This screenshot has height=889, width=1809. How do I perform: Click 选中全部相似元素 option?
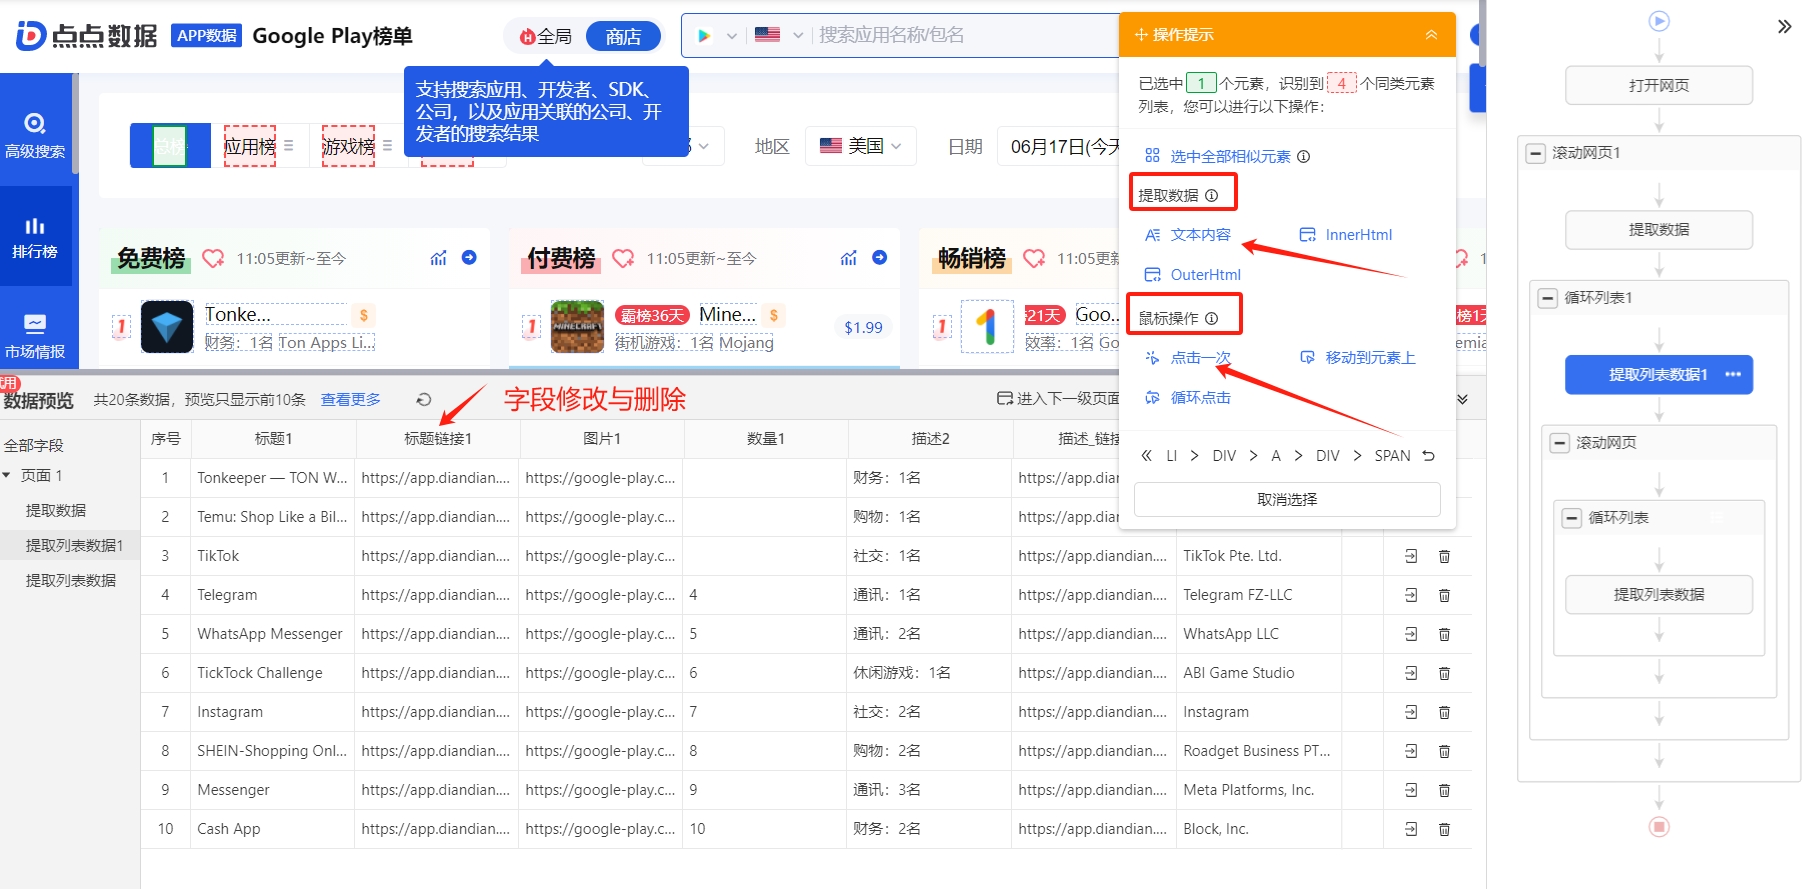click(x=1230, y=156)
